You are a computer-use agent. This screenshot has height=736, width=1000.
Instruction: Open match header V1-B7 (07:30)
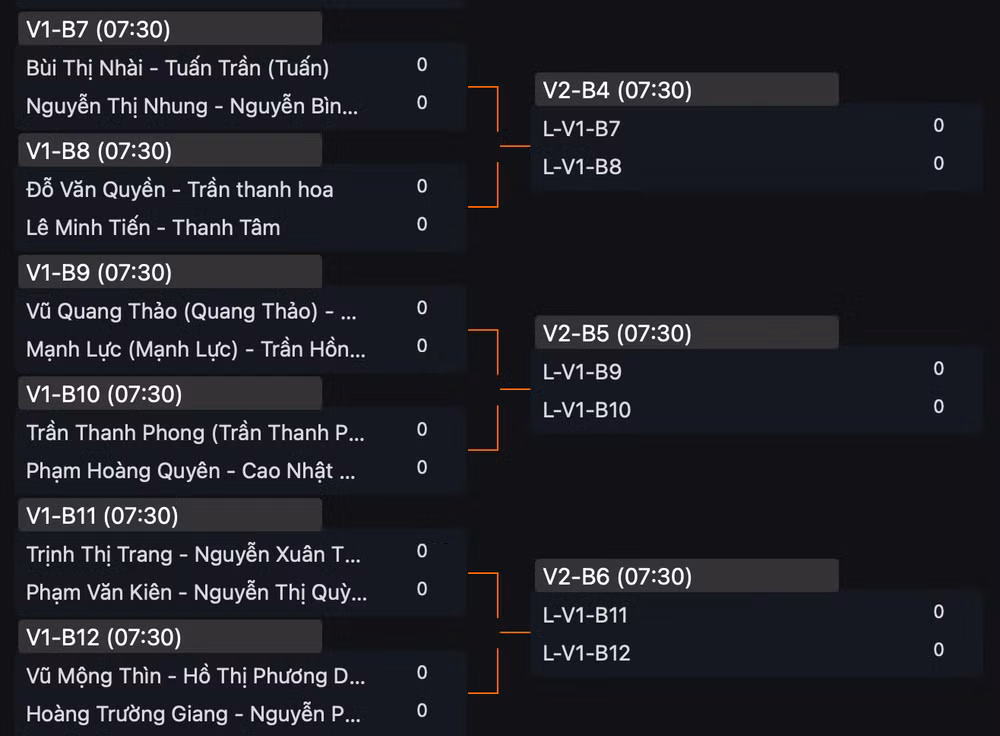coord(170,29)
